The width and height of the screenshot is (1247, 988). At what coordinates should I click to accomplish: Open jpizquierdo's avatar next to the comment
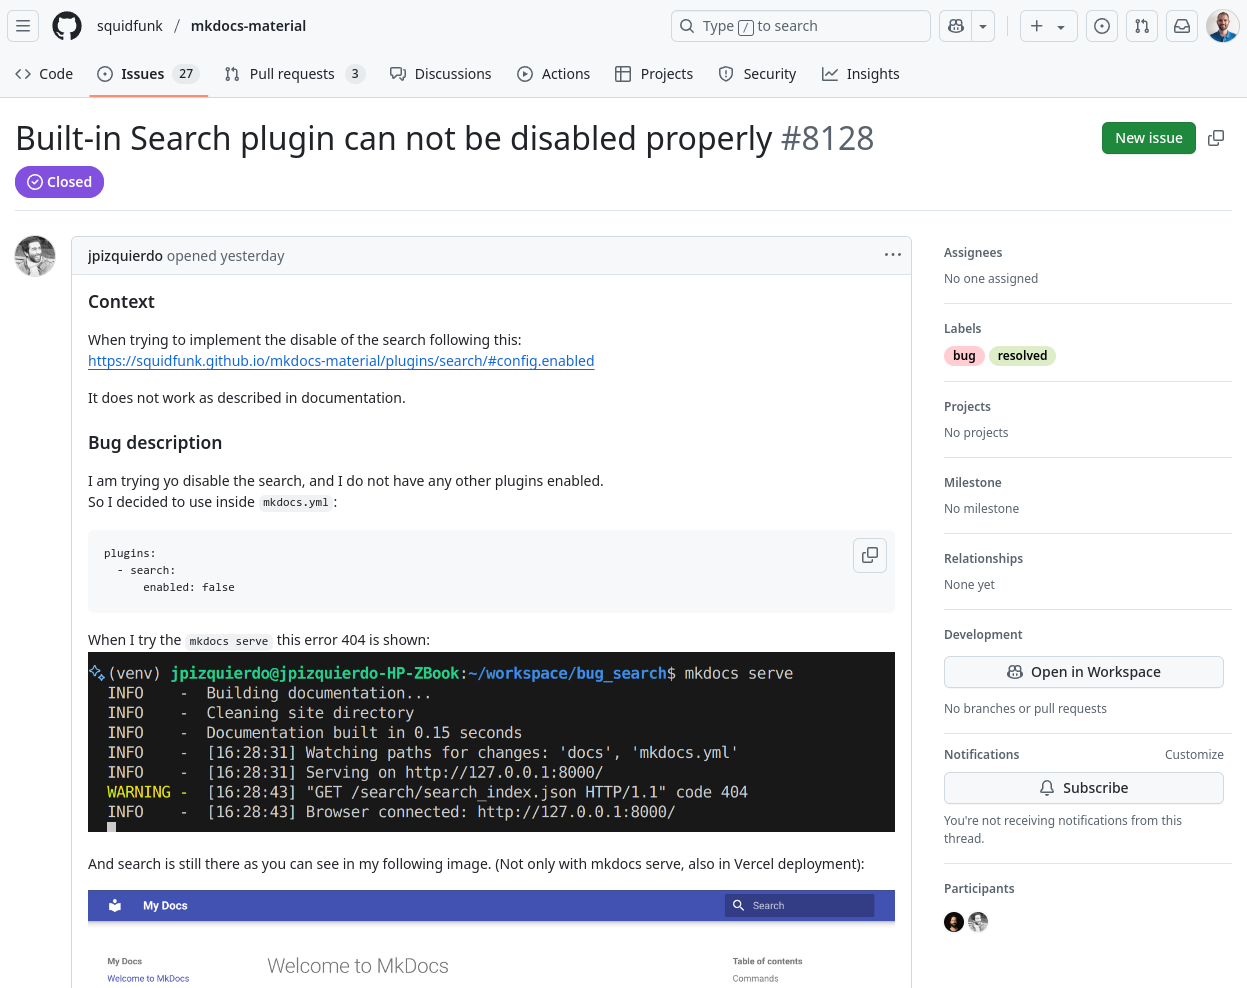pyautogui.click(x=35, y=256)
